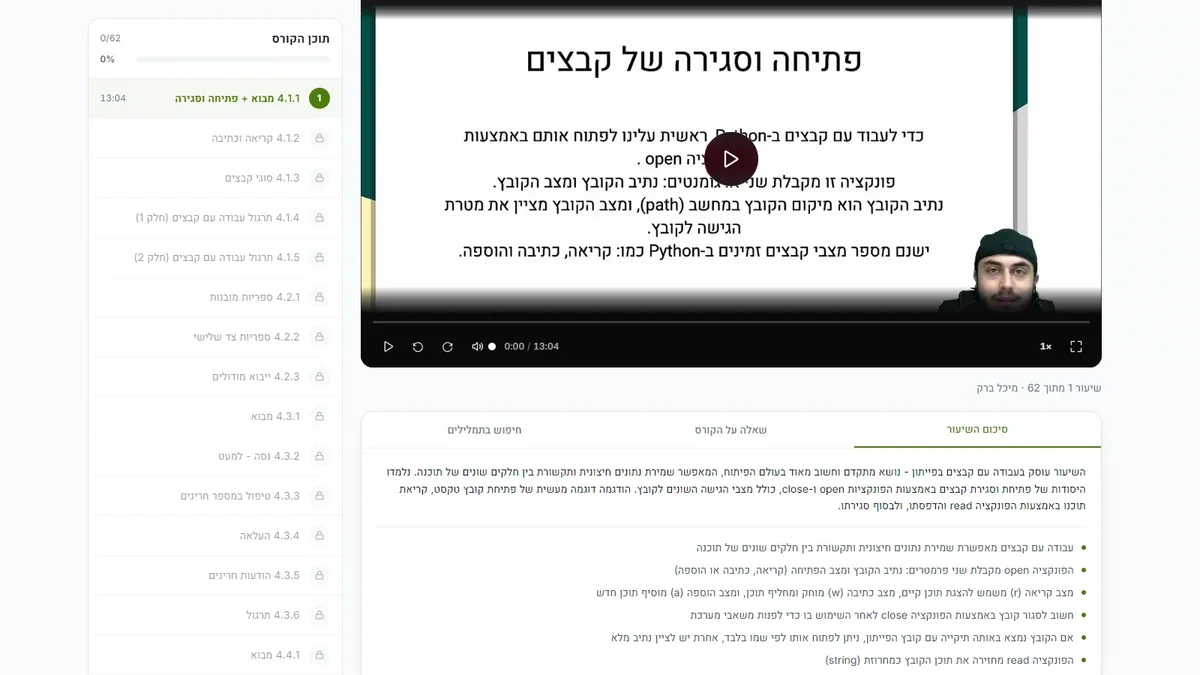Screen dimensions: 1200x675
Task: Click the large center play button on video
Action: pos(731,159)
